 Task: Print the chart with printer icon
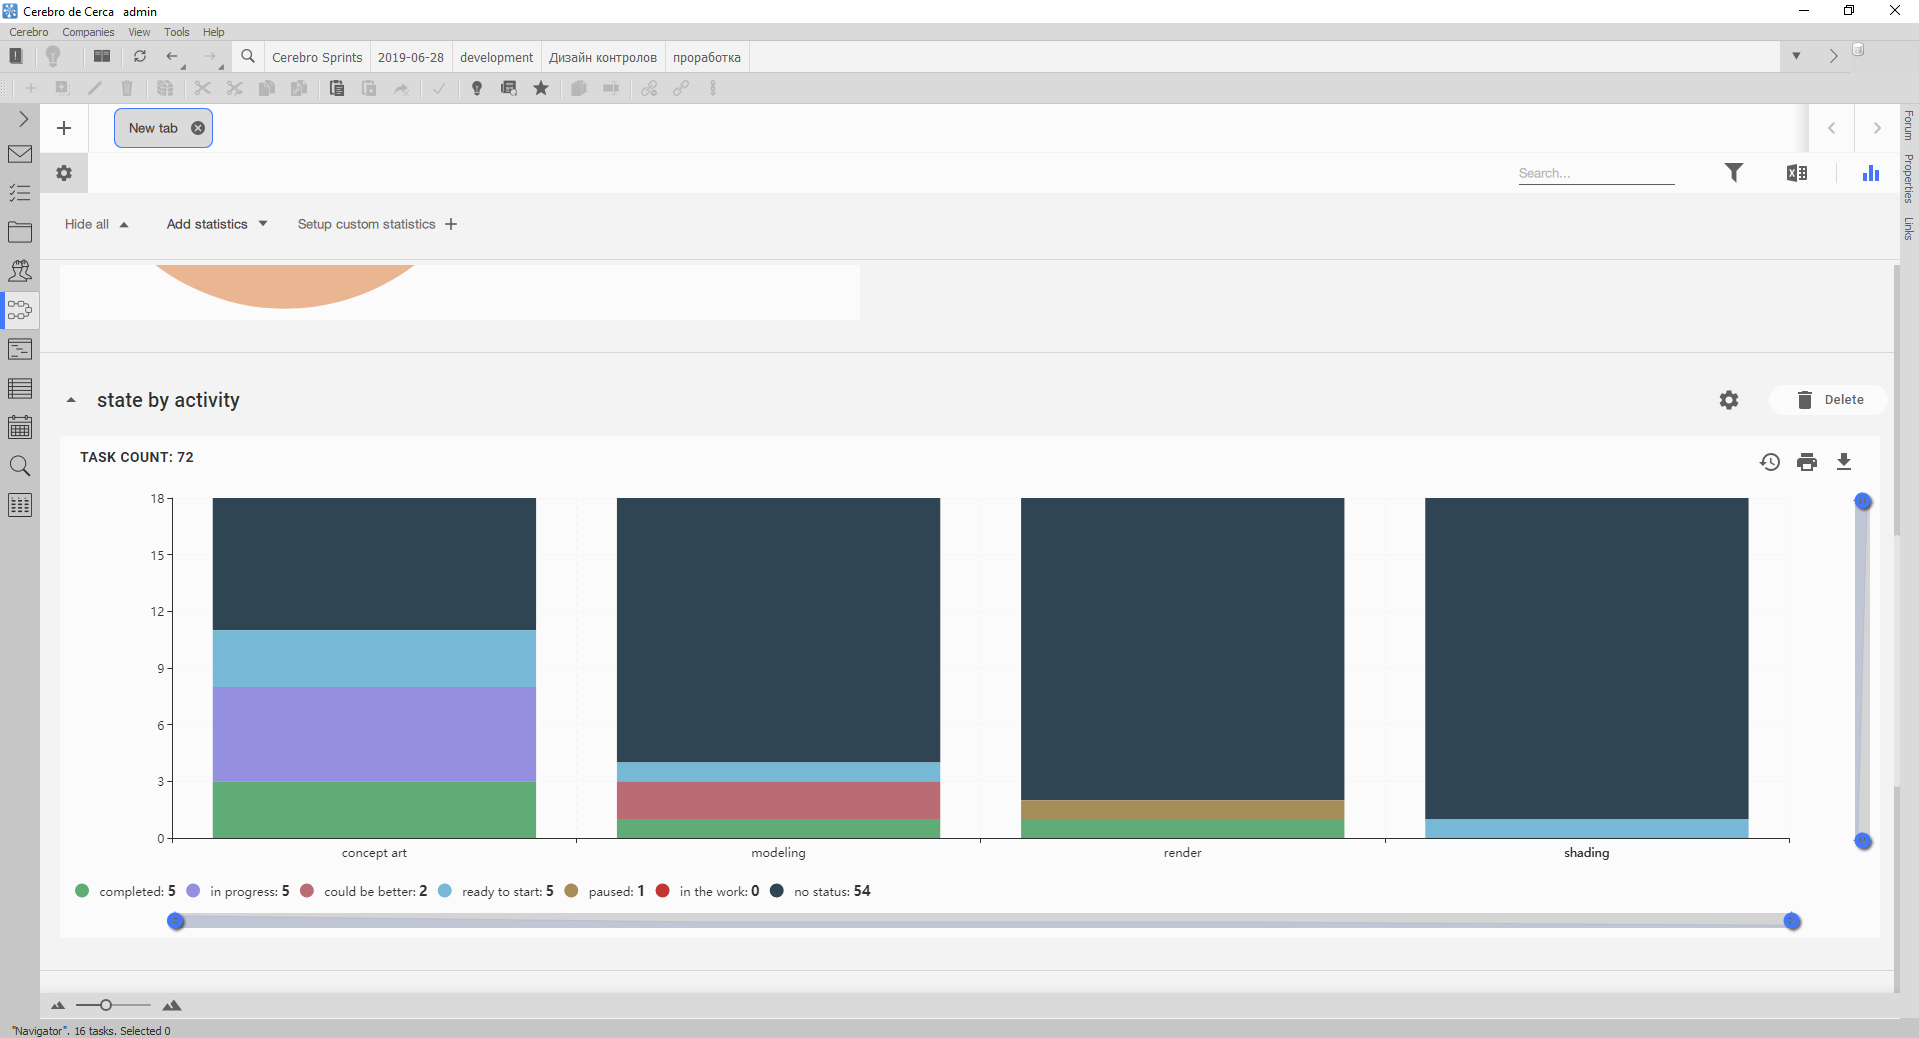click(x=1807, y=462)
